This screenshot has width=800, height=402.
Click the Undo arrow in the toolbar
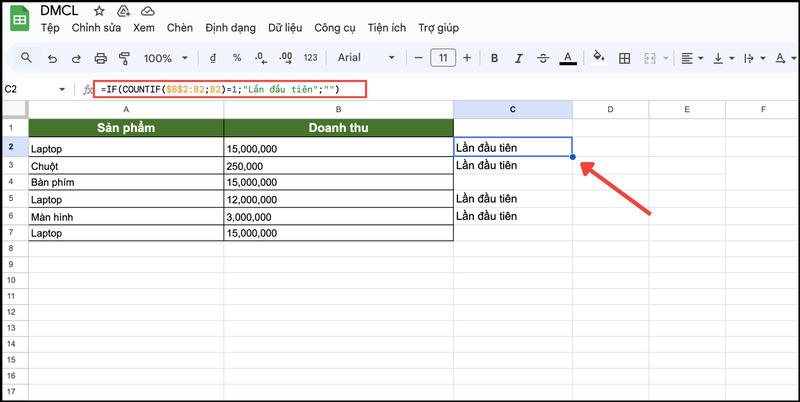pyautogui.click(x=51, y=58)
